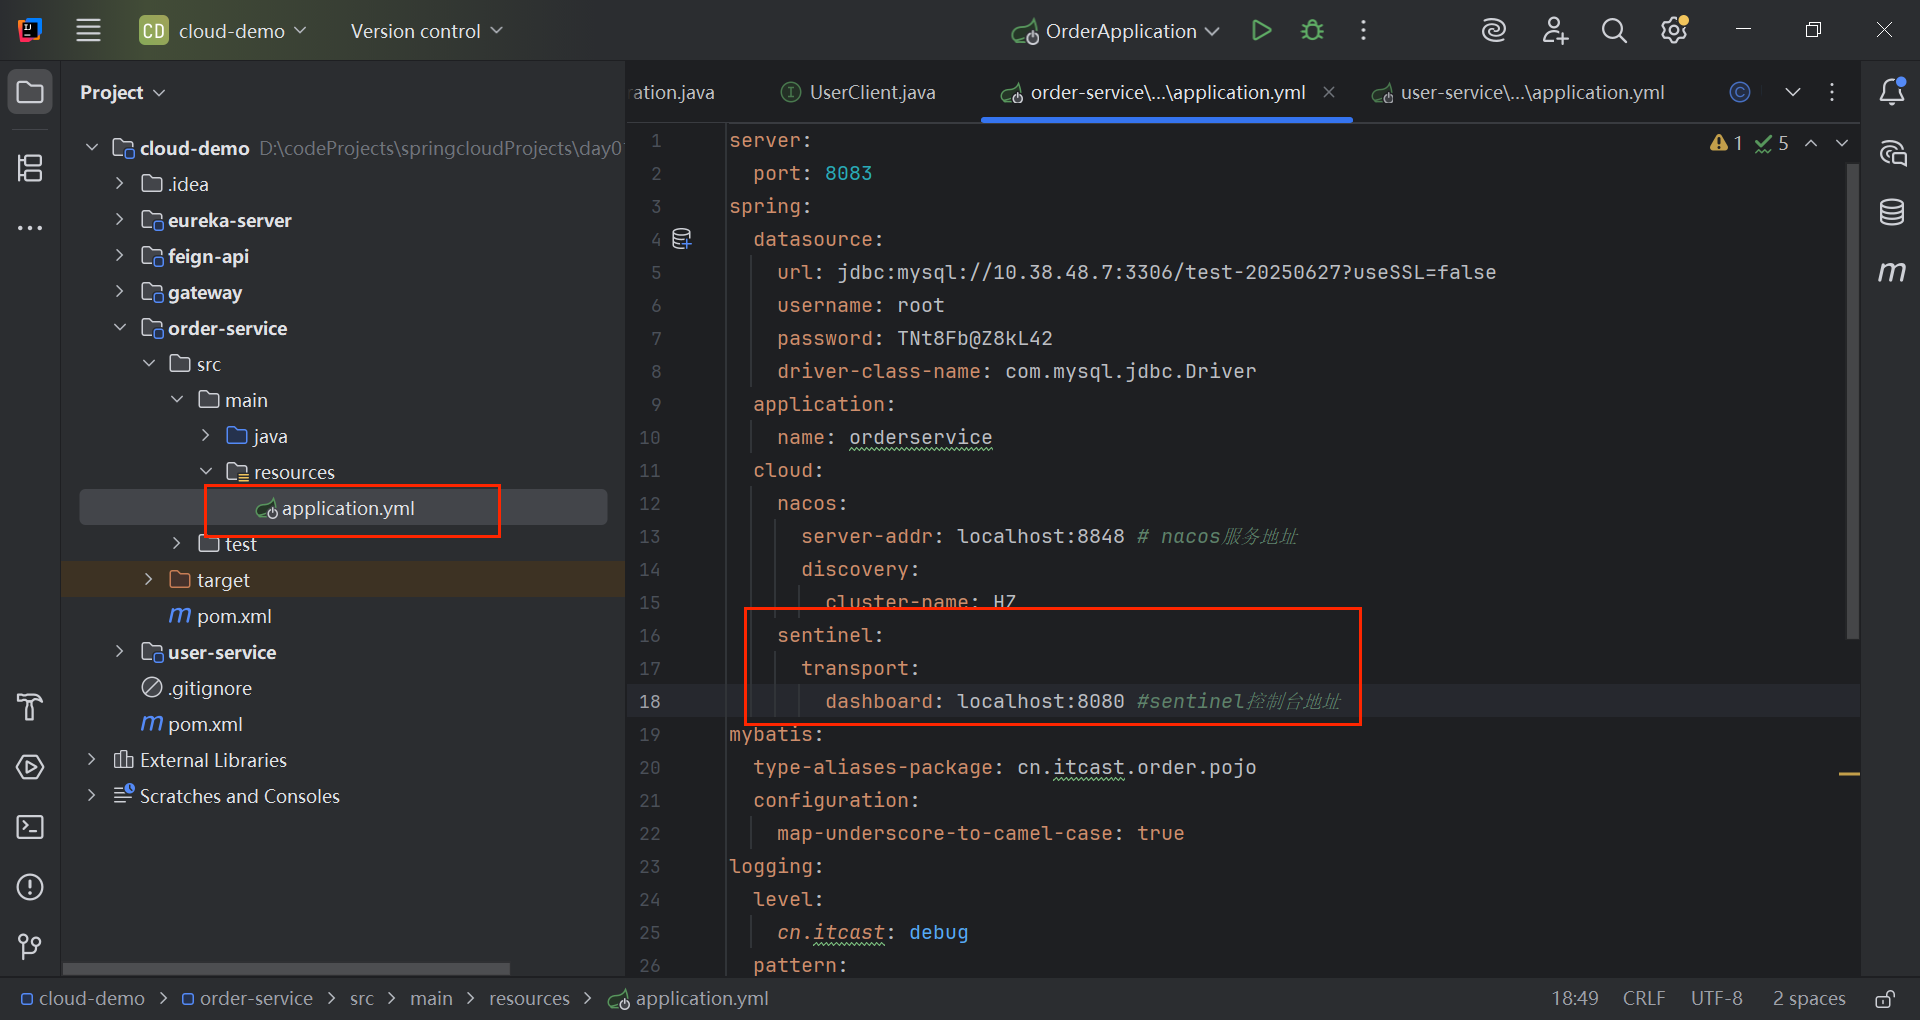Viewport: 1920px width, 1020px height.
Task: Click the editor vertical scrollbar
Action: click(1852, 400)
